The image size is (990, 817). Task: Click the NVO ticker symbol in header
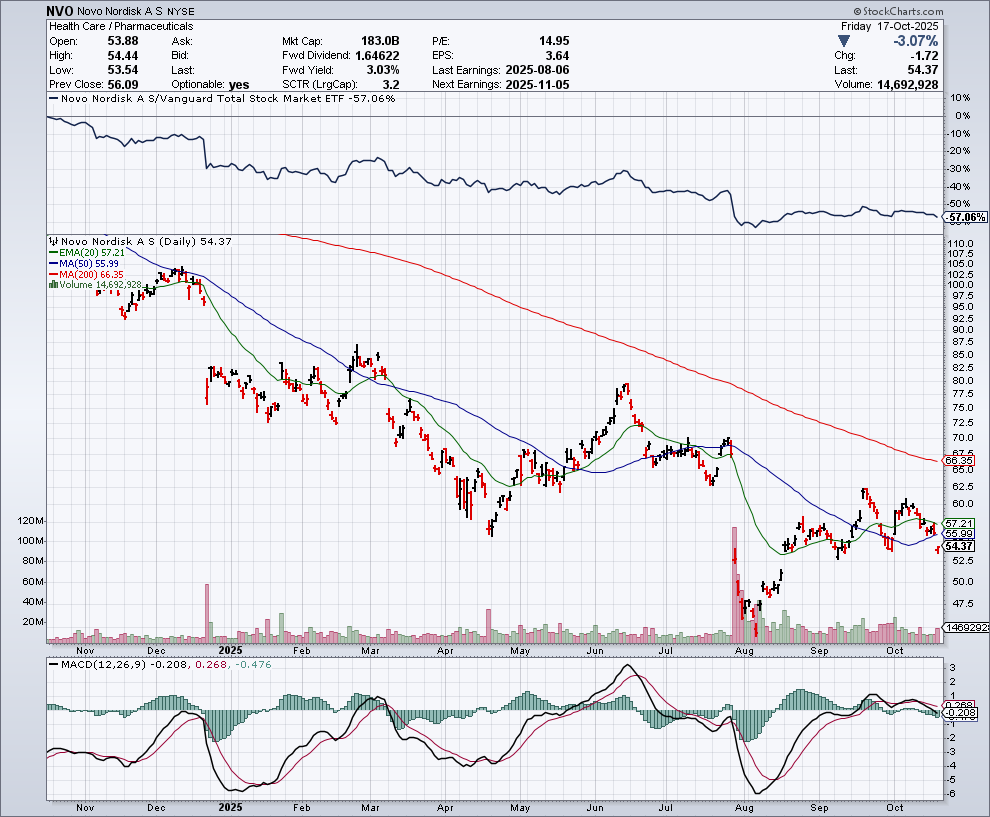(x=60, y=11)
